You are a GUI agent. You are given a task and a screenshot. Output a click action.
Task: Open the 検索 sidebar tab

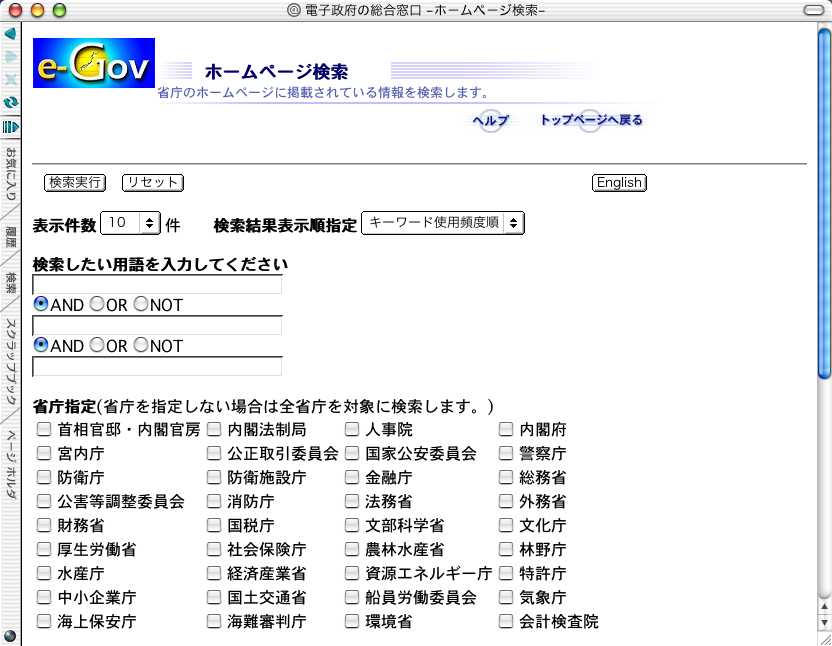10,283
